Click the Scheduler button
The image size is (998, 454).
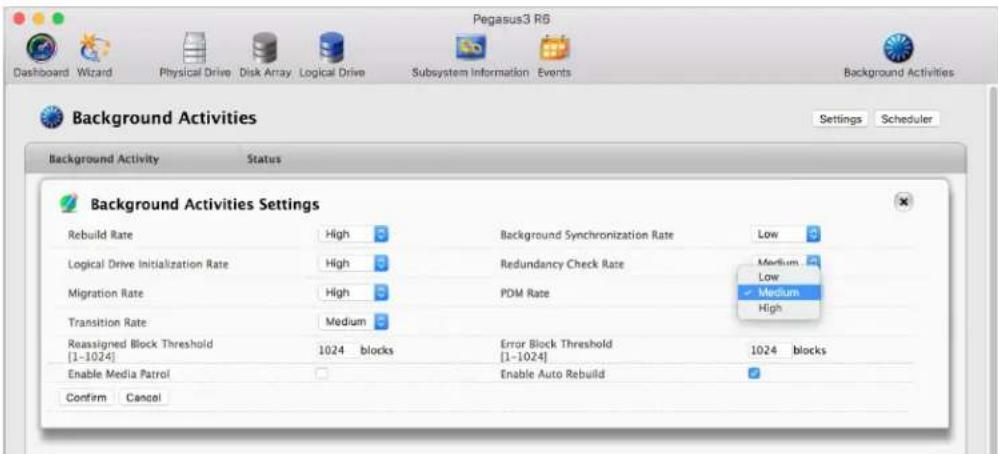coord(907,119)
